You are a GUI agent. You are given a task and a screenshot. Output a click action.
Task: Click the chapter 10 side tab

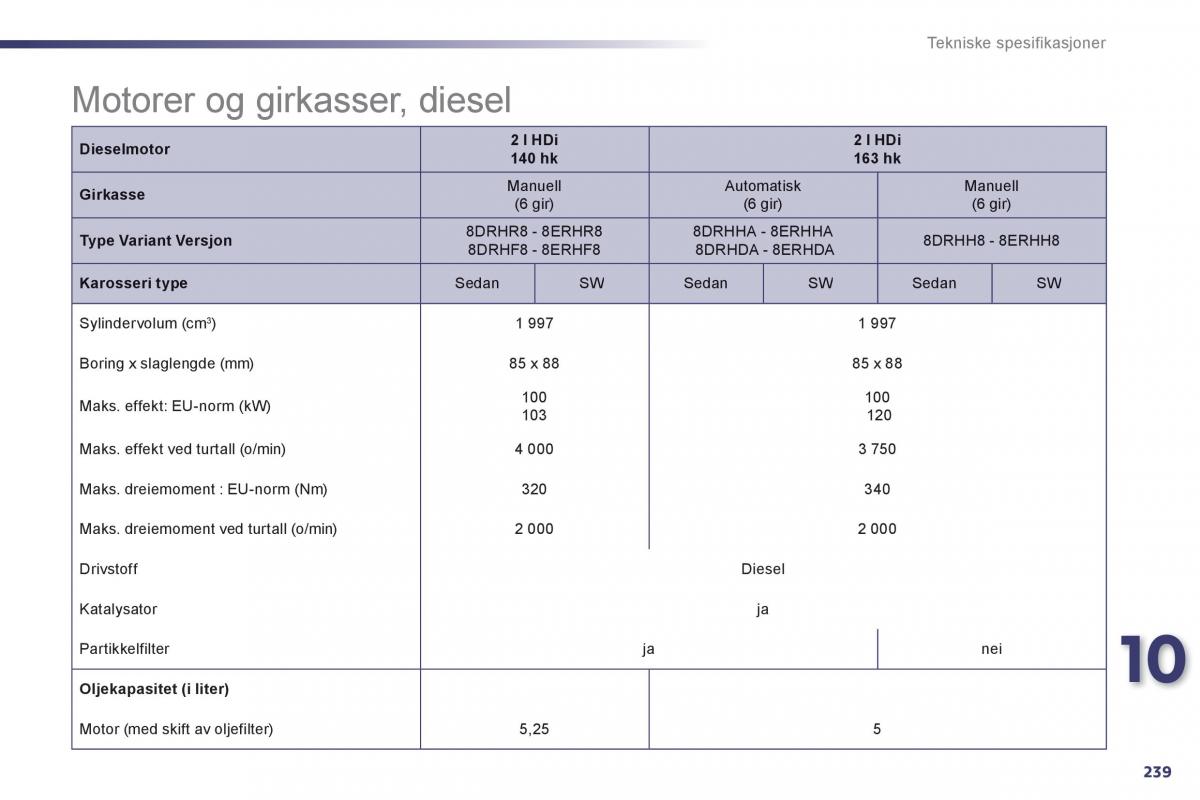[x=1153, y=661]
